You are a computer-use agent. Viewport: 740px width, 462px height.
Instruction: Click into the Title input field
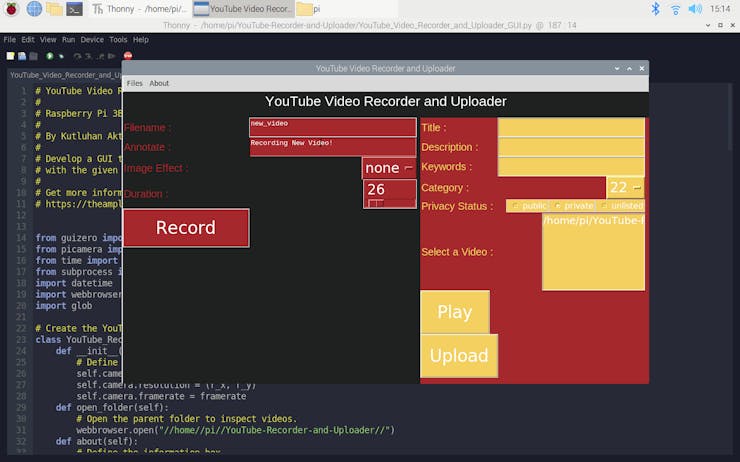pyautogui.click(x=571, y=128)
